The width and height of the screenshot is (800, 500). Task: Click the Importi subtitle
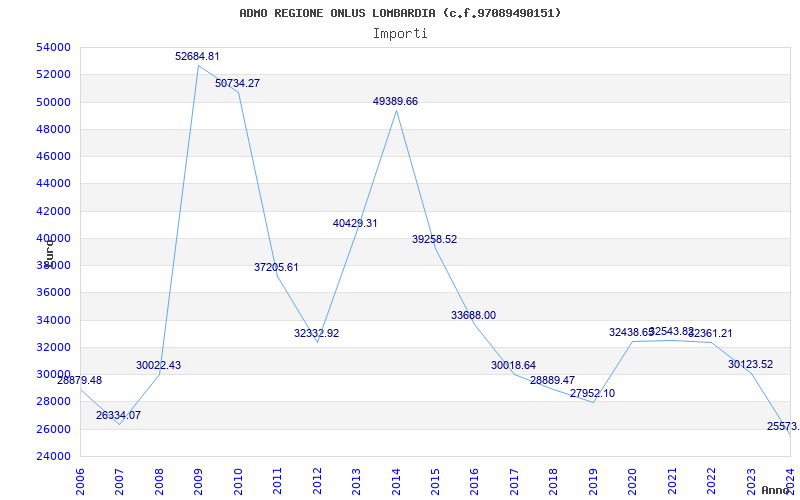pyautogui.click(x=400, y=34)
